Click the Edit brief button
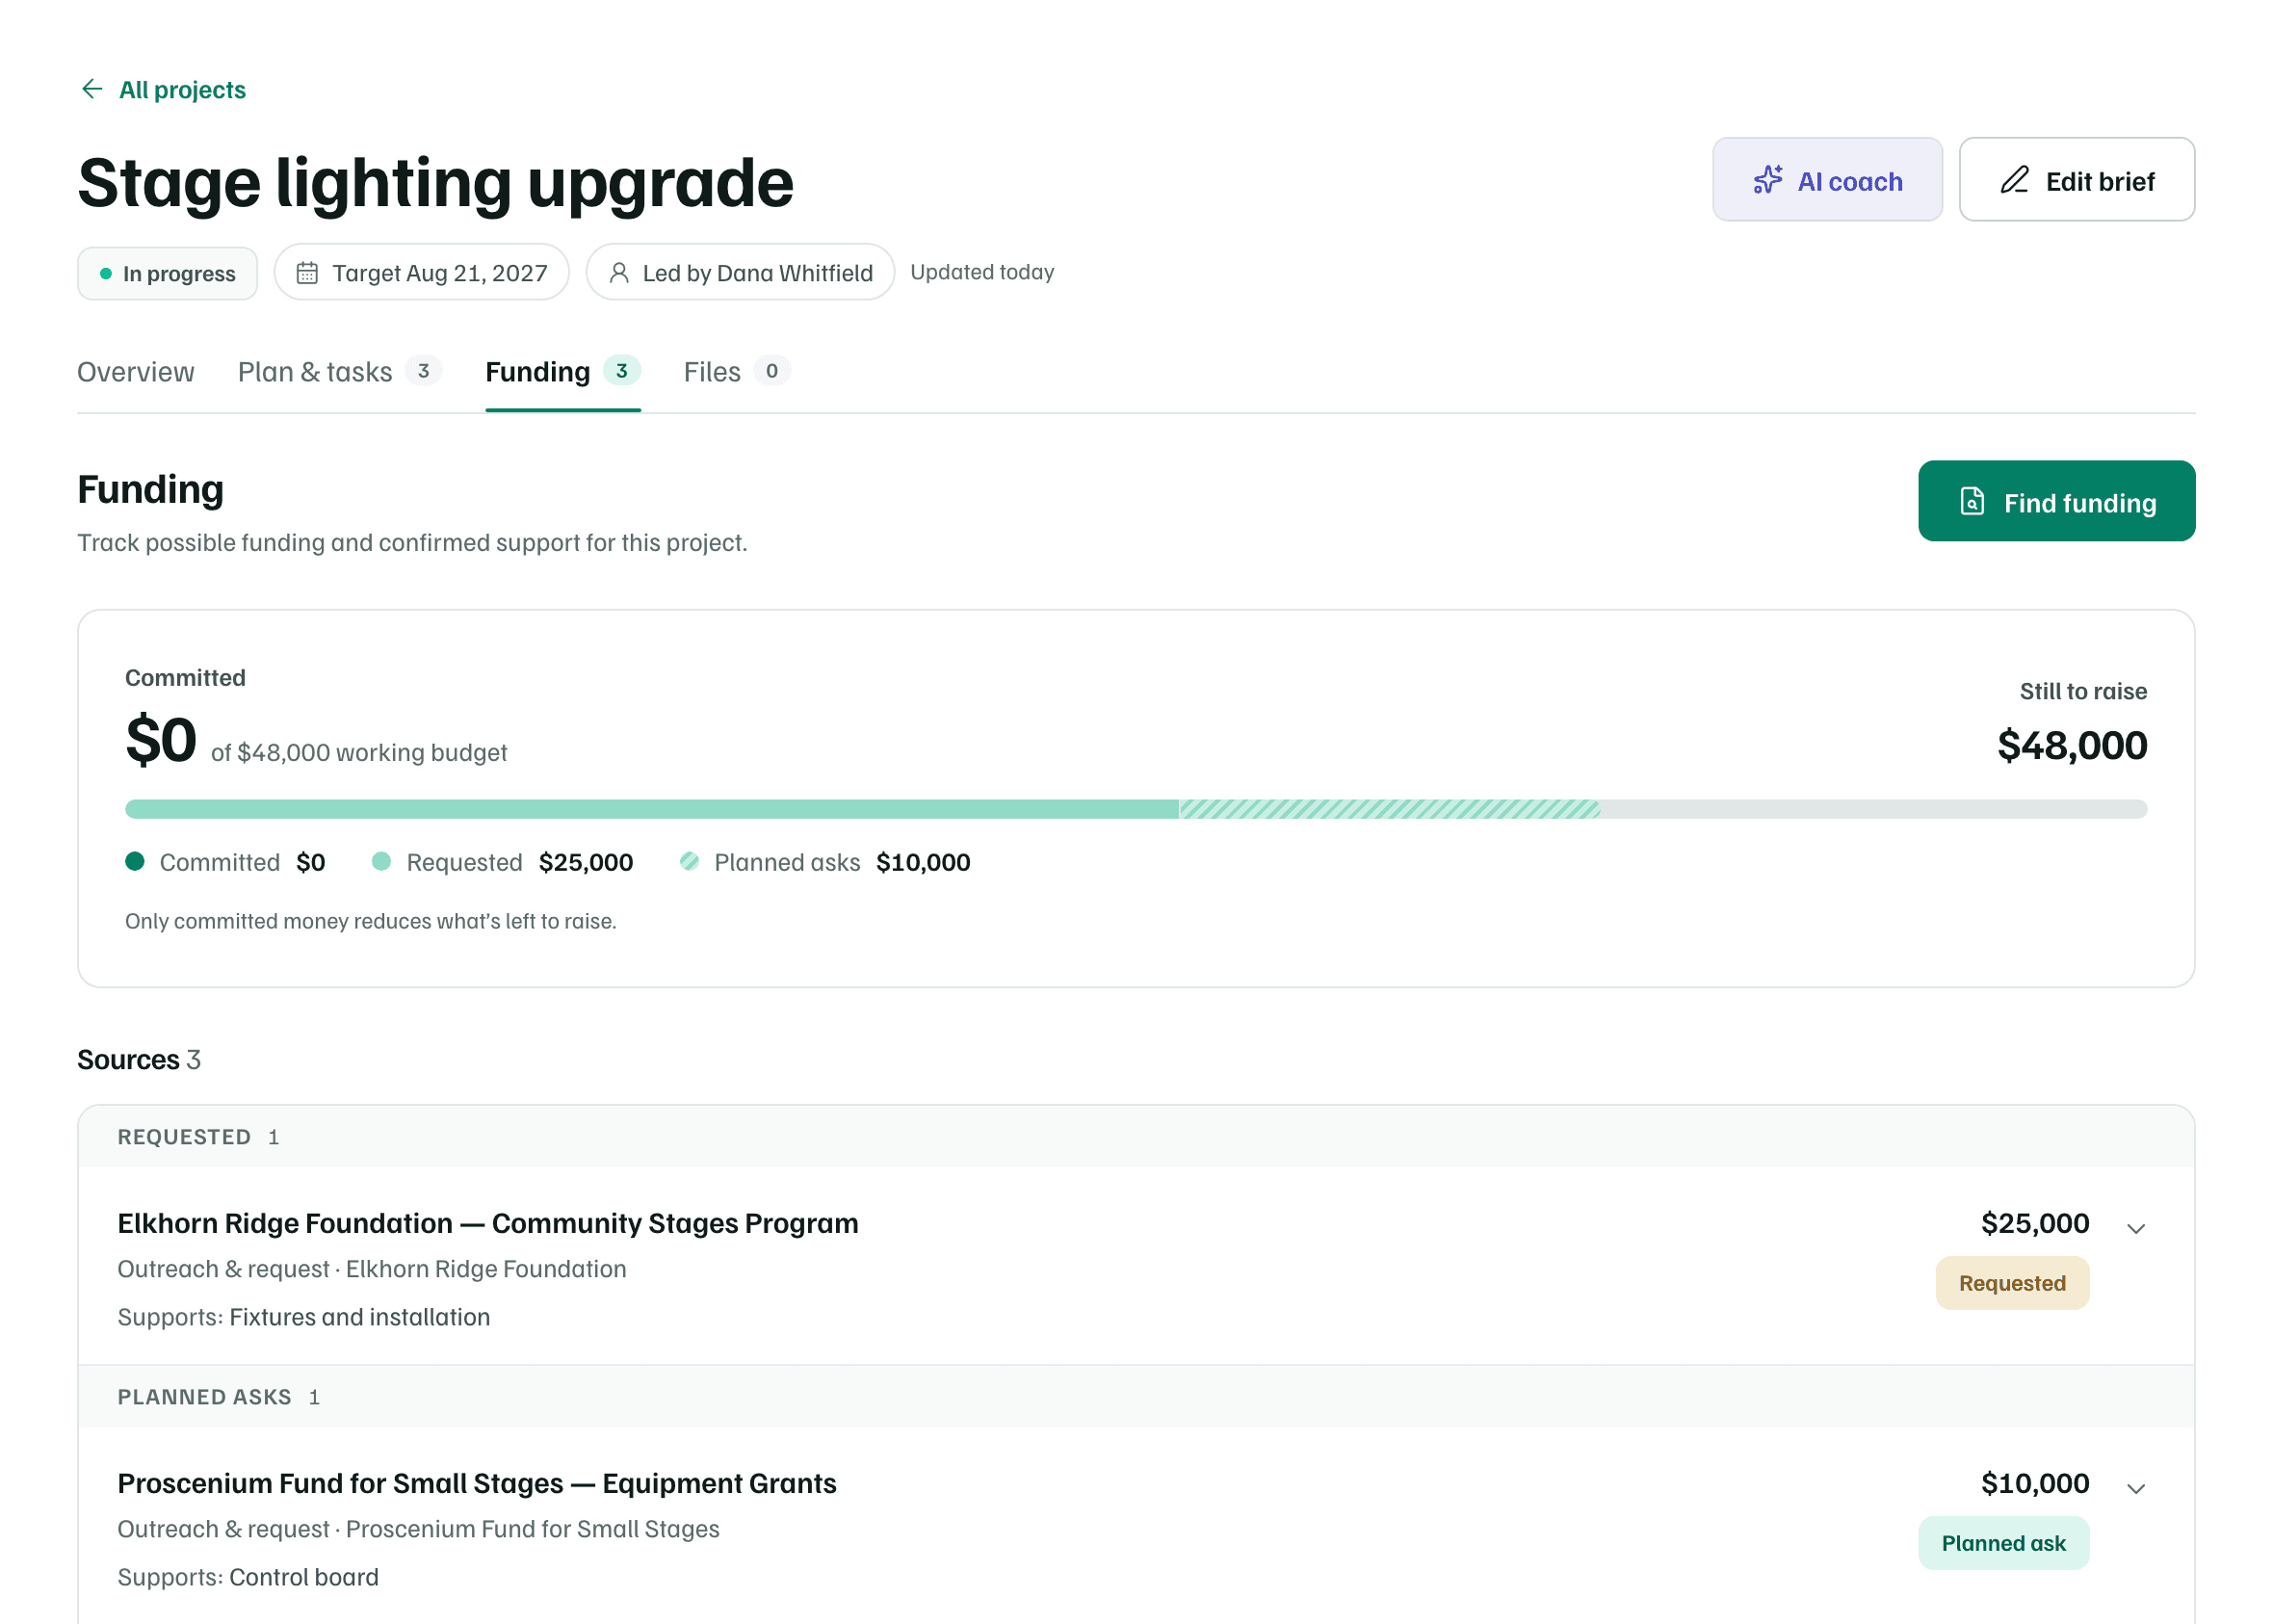This screenshot has height=1624, width=2273. (x=2076, y=180)
